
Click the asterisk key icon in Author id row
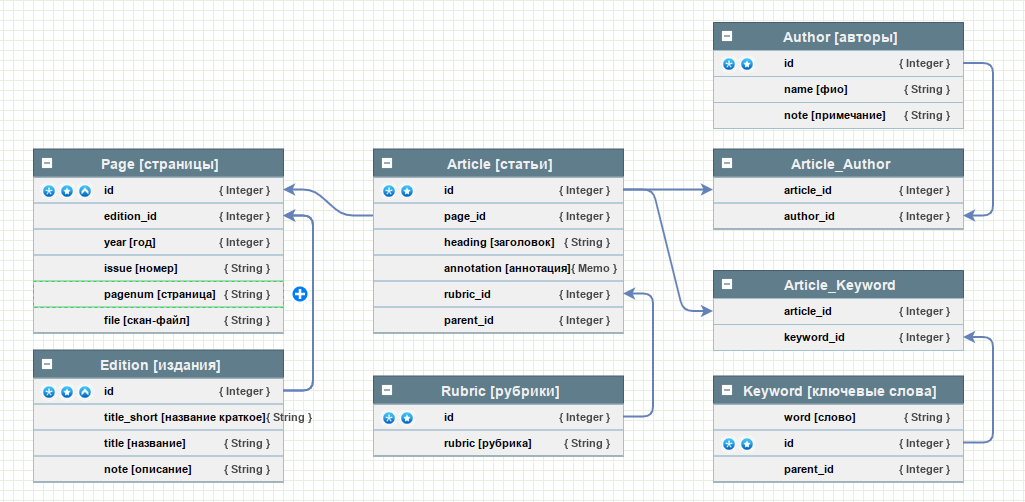tap(729, 64)
